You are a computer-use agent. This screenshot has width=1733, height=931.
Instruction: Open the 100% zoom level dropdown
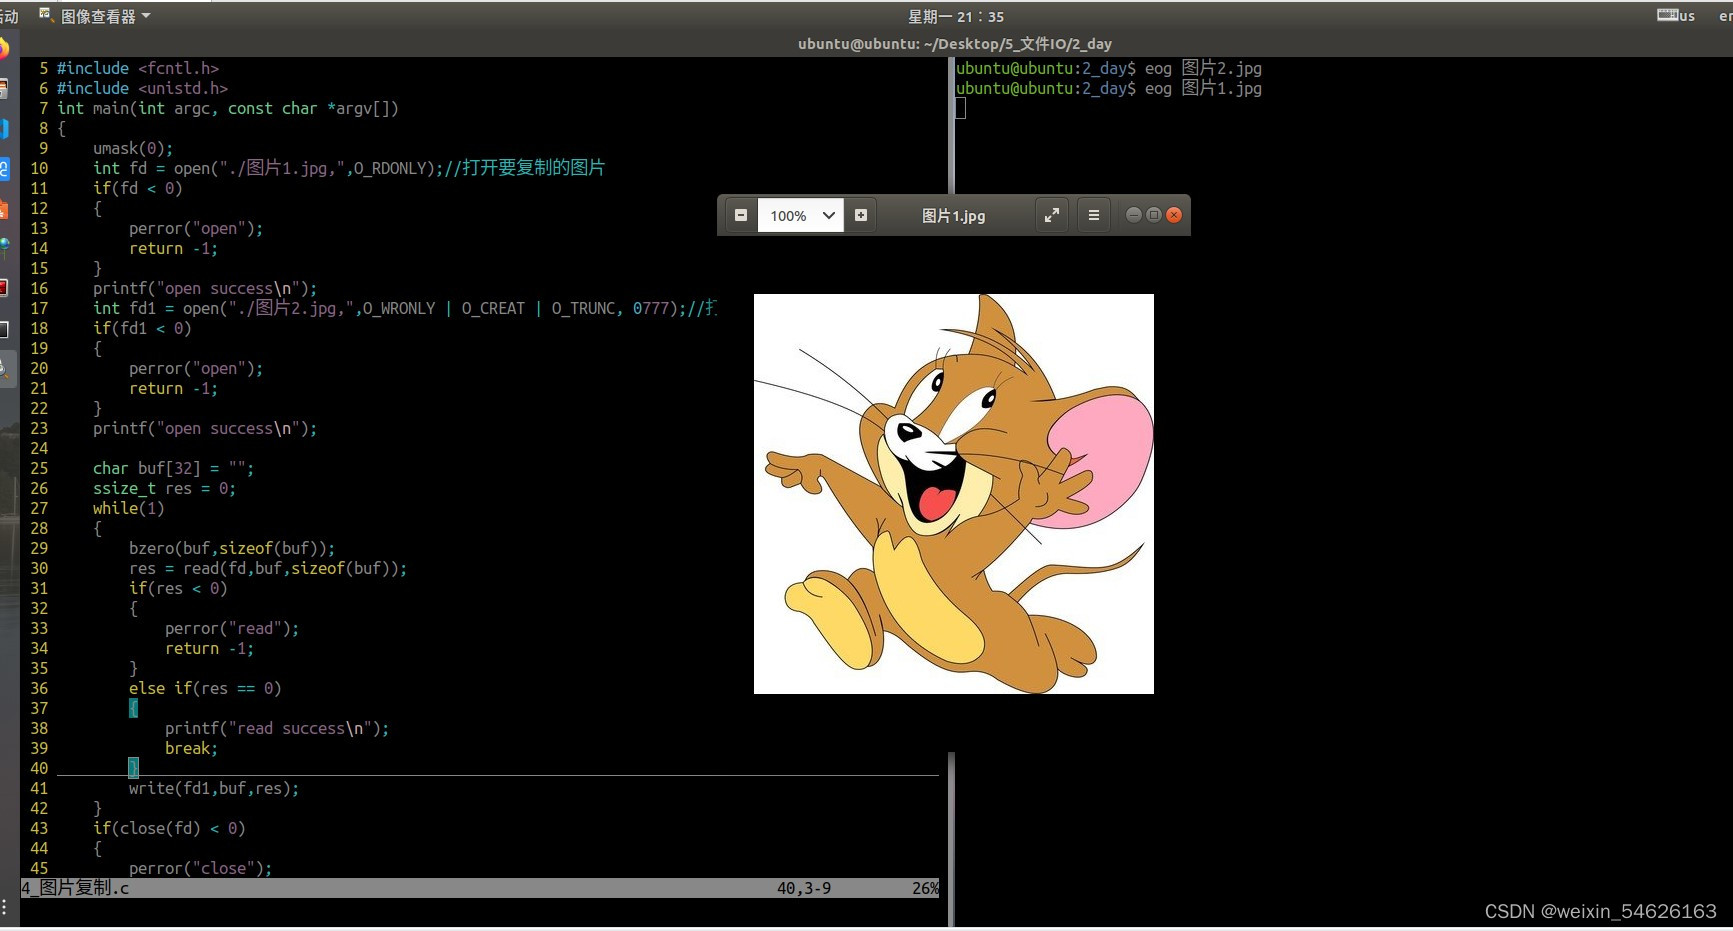click(x=801, y=215)
